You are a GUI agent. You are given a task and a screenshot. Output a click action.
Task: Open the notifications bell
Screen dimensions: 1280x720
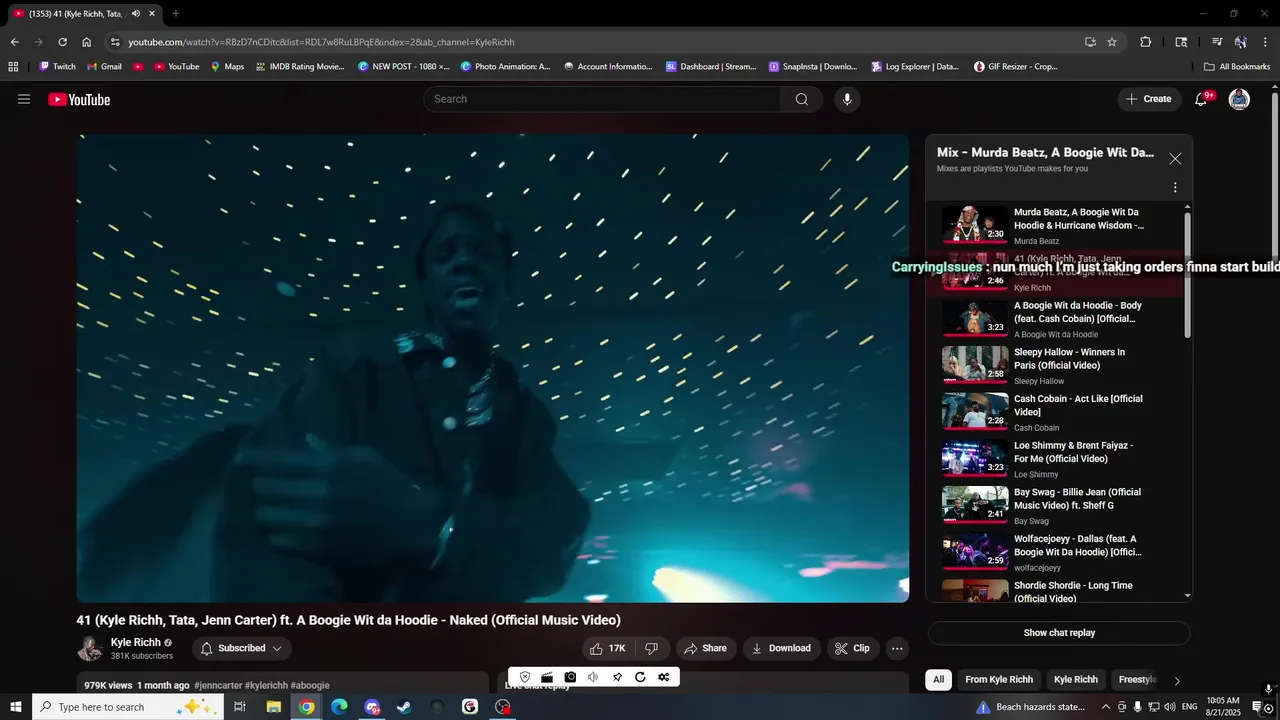[1202, 99]
